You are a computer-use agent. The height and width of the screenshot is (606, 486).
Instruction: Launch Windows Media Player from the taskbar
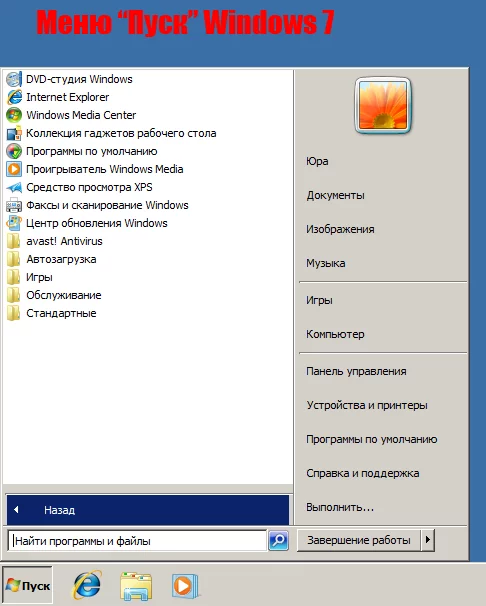[x=185, y=586]
